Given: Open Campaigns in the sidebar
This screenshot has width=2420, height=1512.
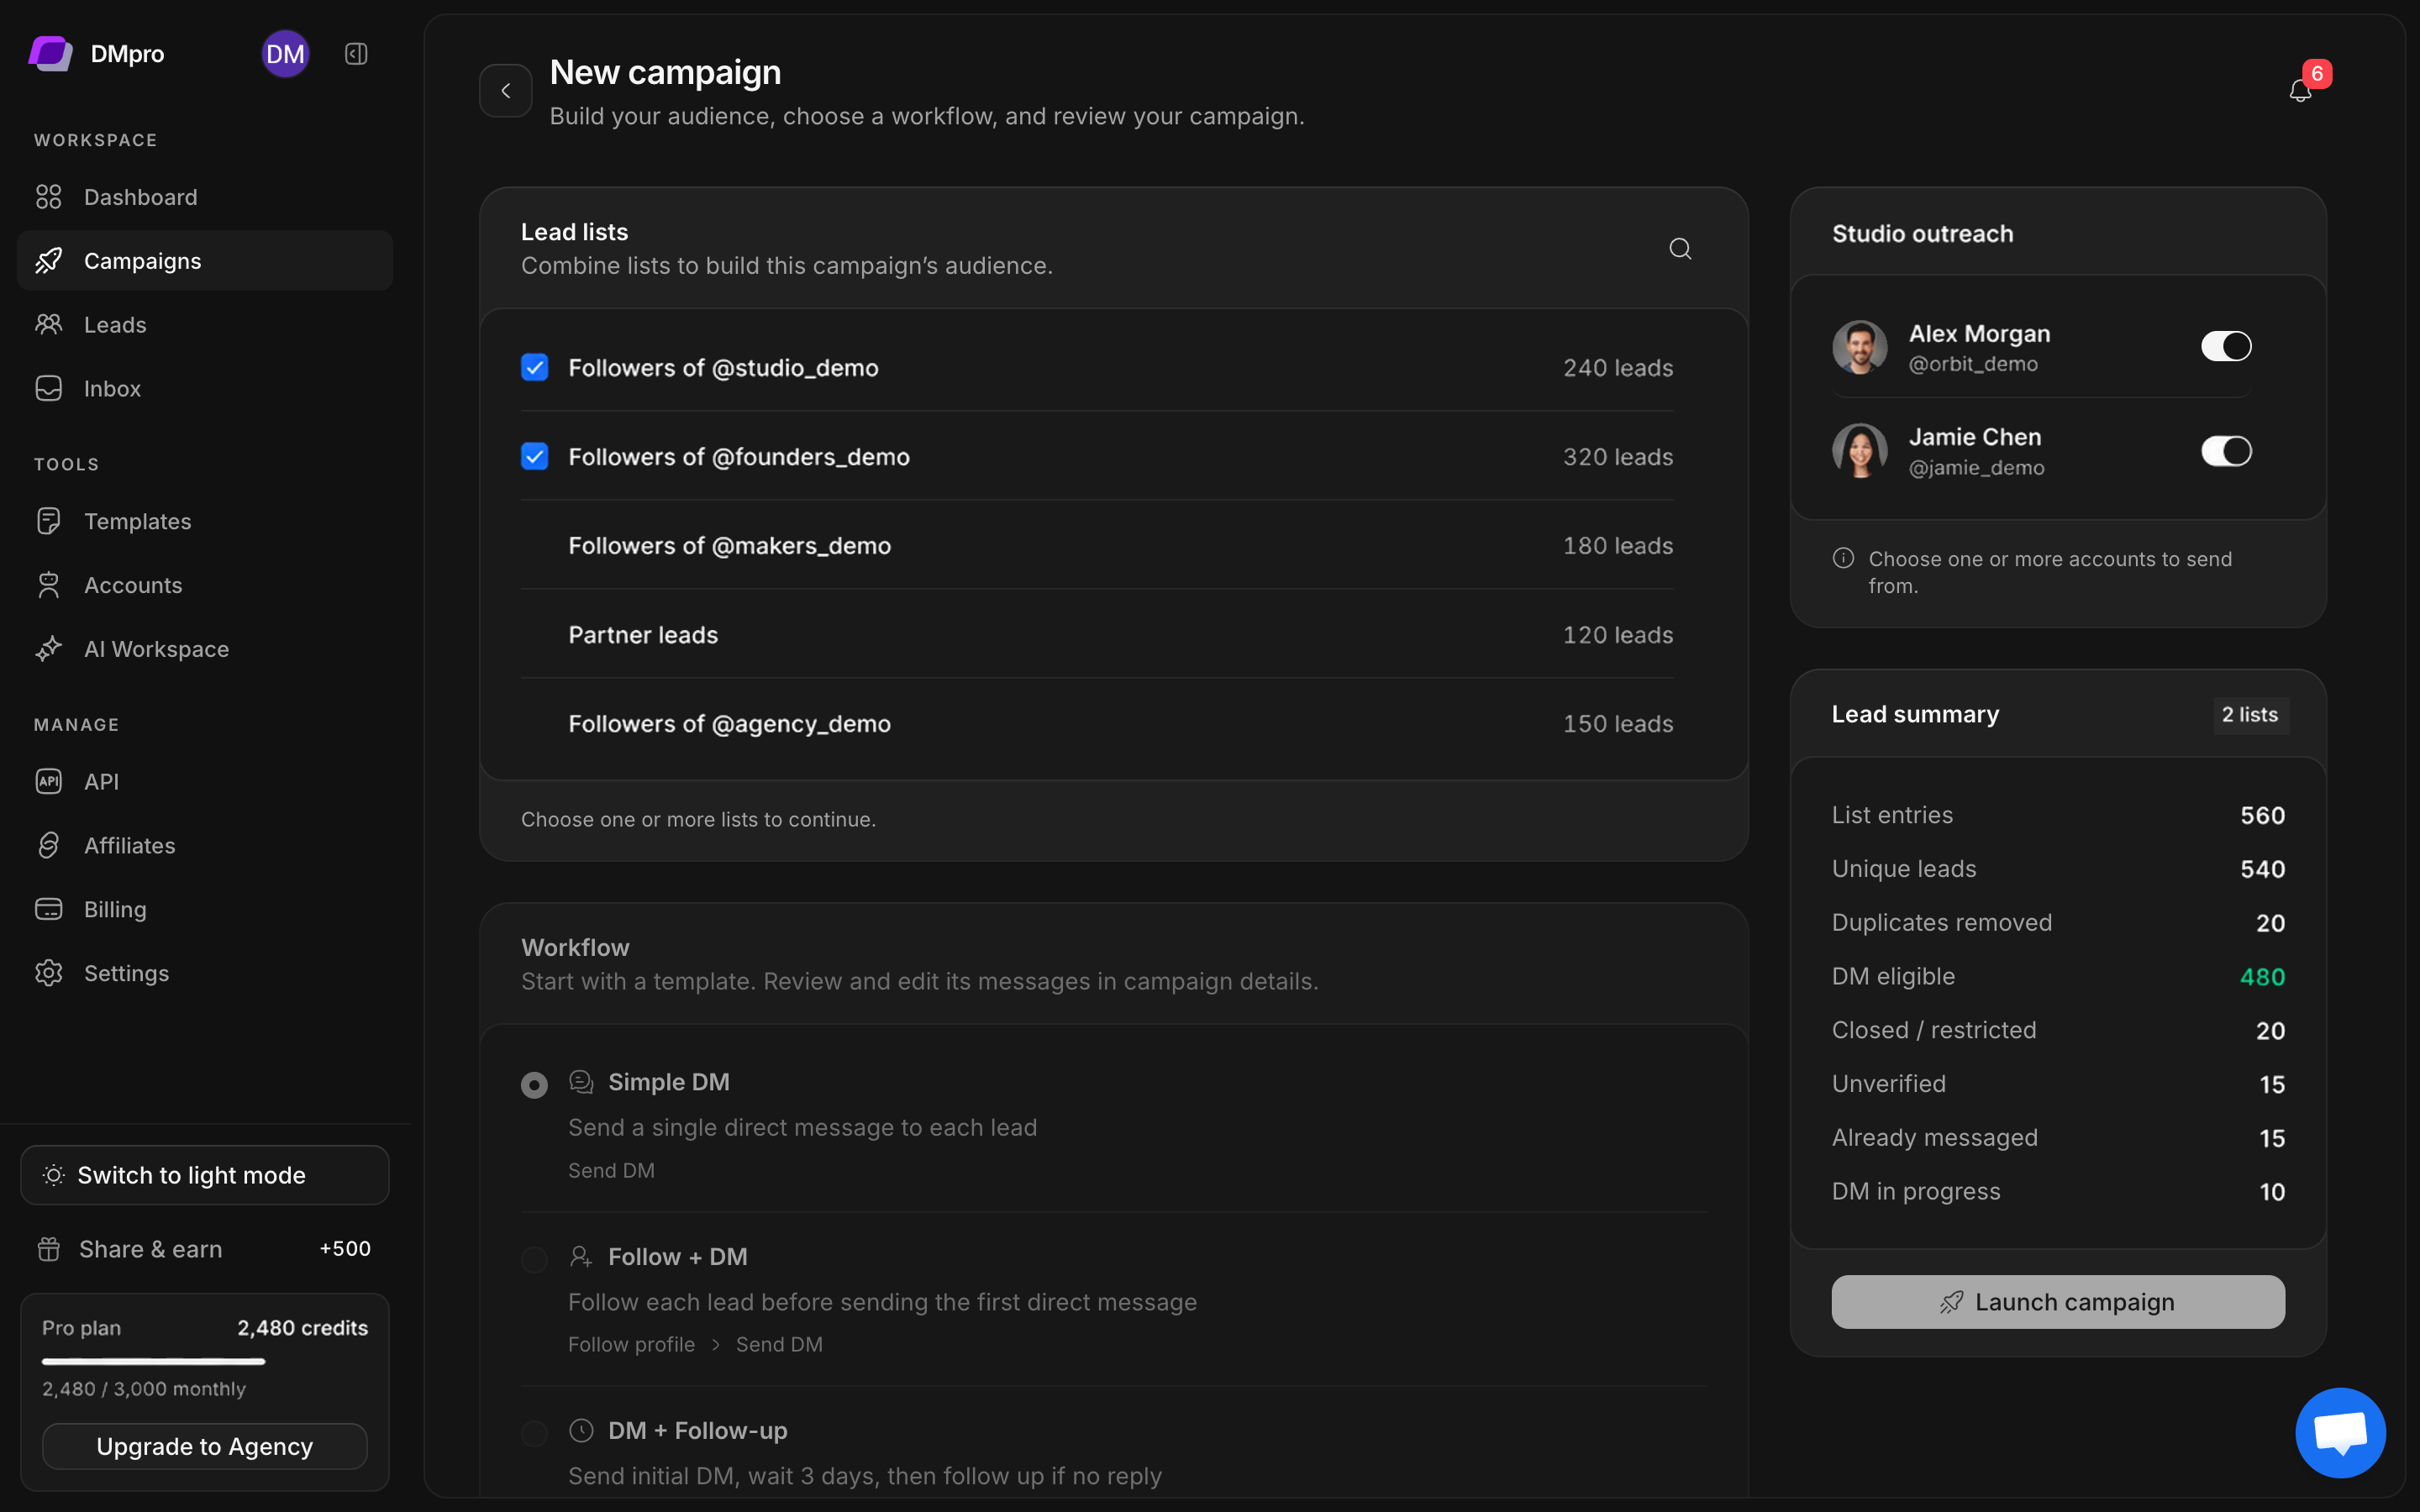Looking at the screenshot, I should point(205,261).
